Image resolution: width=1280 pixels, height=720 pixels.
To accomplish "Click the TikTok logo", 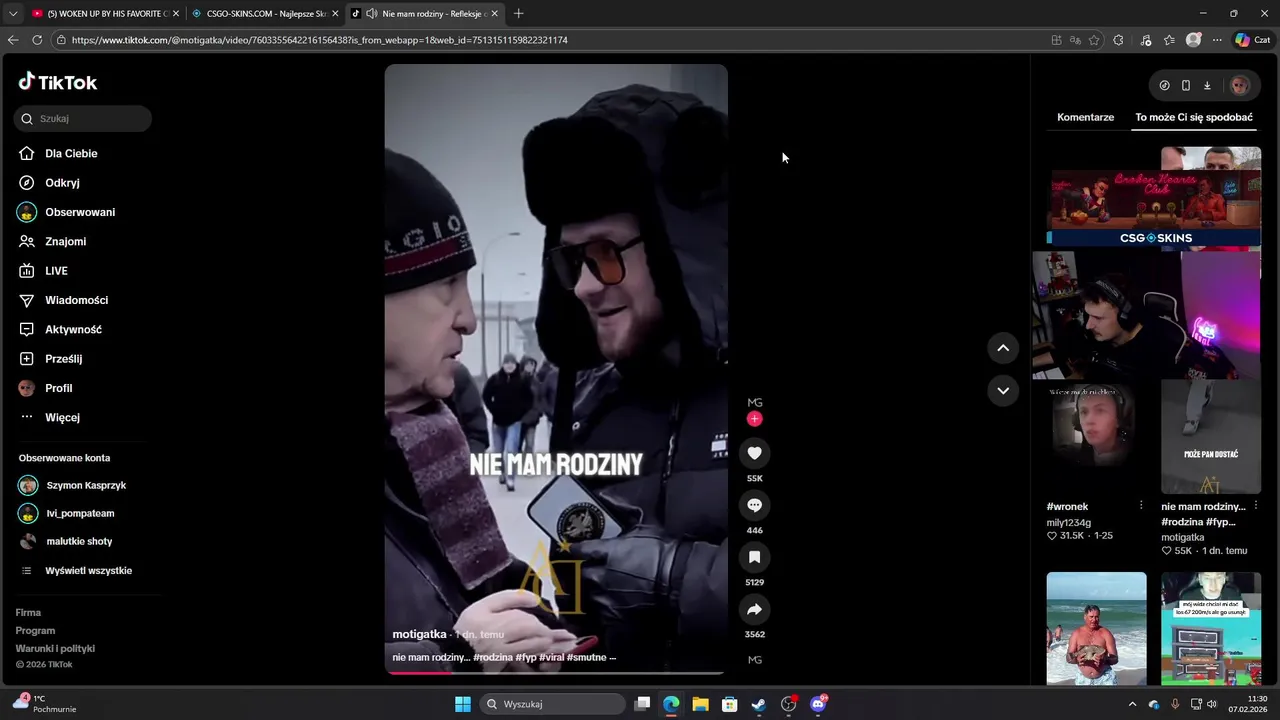I will [x=58, y=82].
